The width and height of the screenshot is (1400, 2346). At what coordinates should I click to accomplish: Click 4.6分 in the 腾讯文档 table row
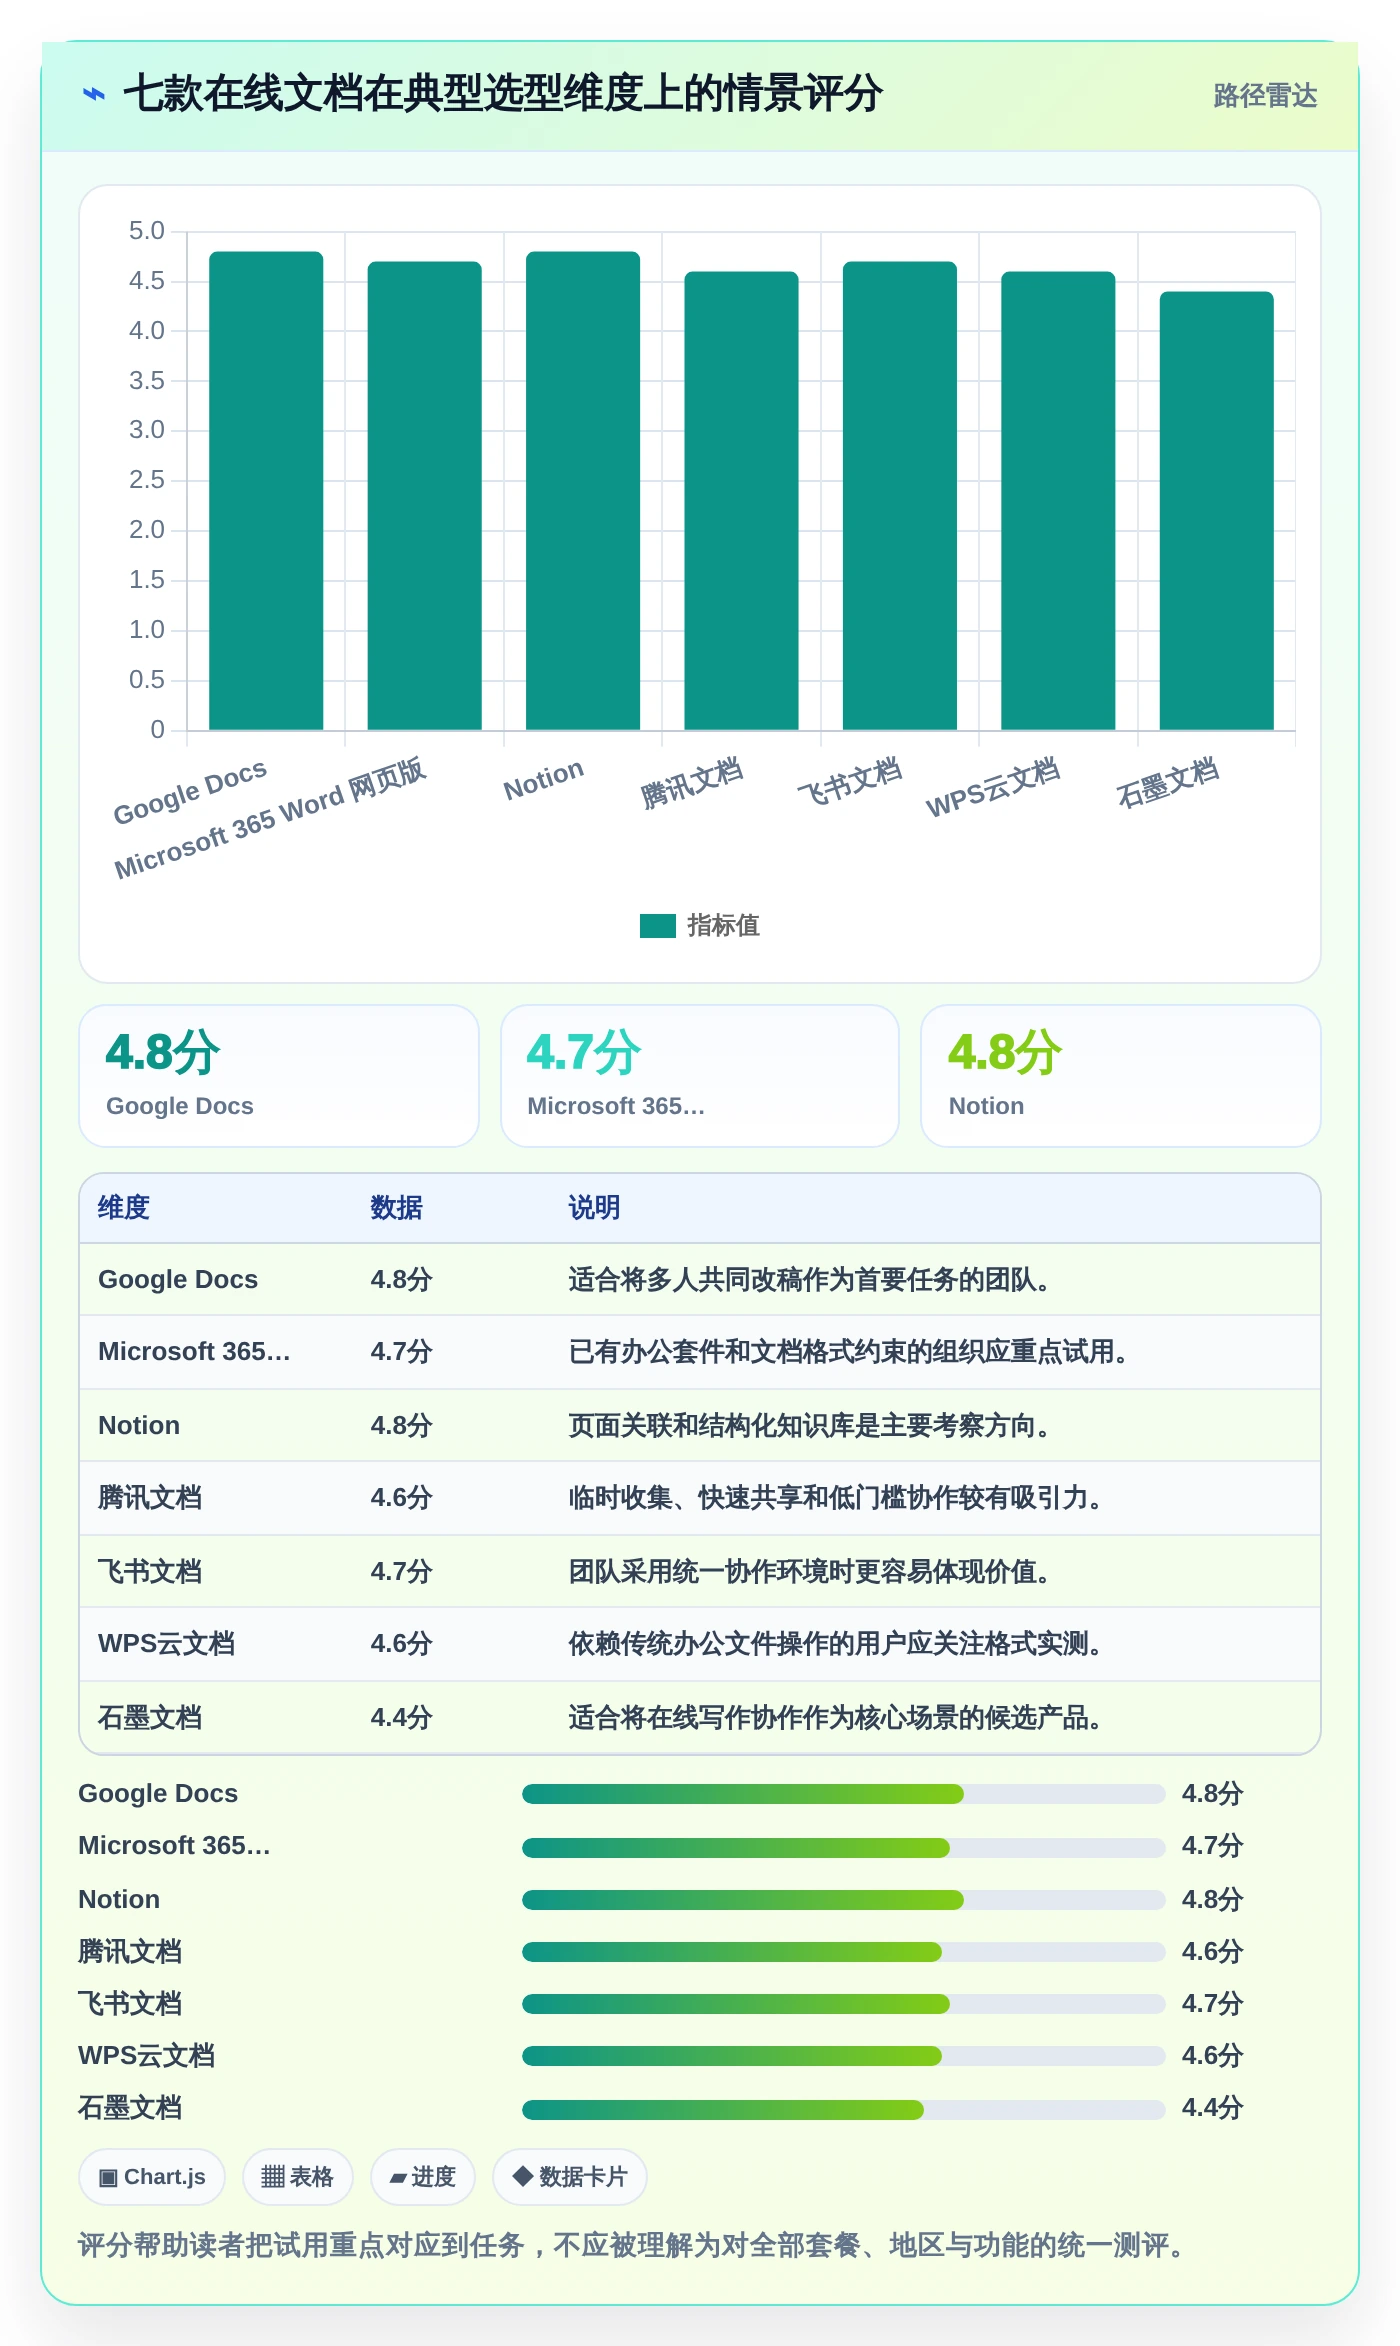coord(401,1498)
